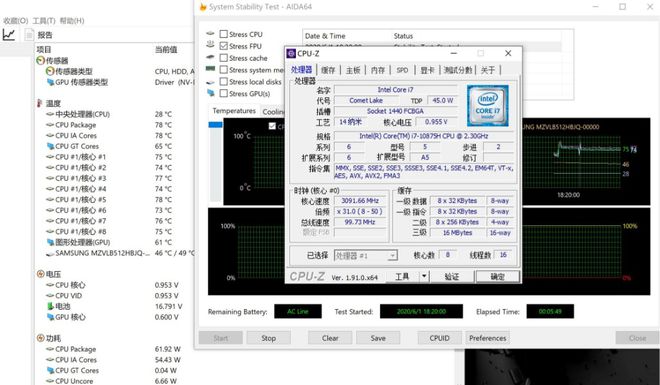
Task: Click the 温度 thermometer icon
Action: tap(40, 103)
